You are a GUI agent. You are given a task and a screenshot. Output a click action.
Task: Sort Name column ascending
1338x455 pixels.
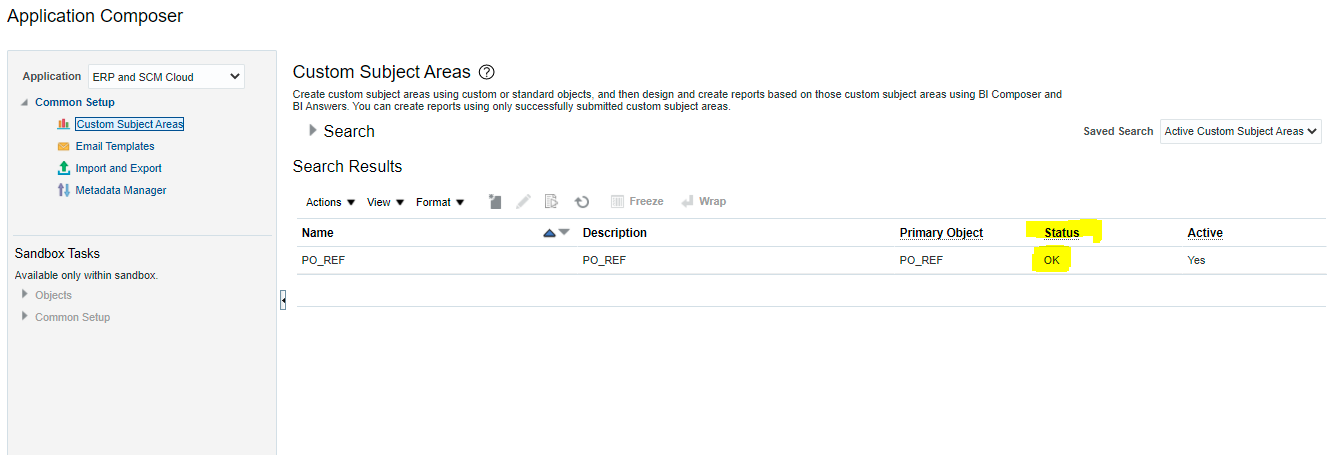(549, 233)
